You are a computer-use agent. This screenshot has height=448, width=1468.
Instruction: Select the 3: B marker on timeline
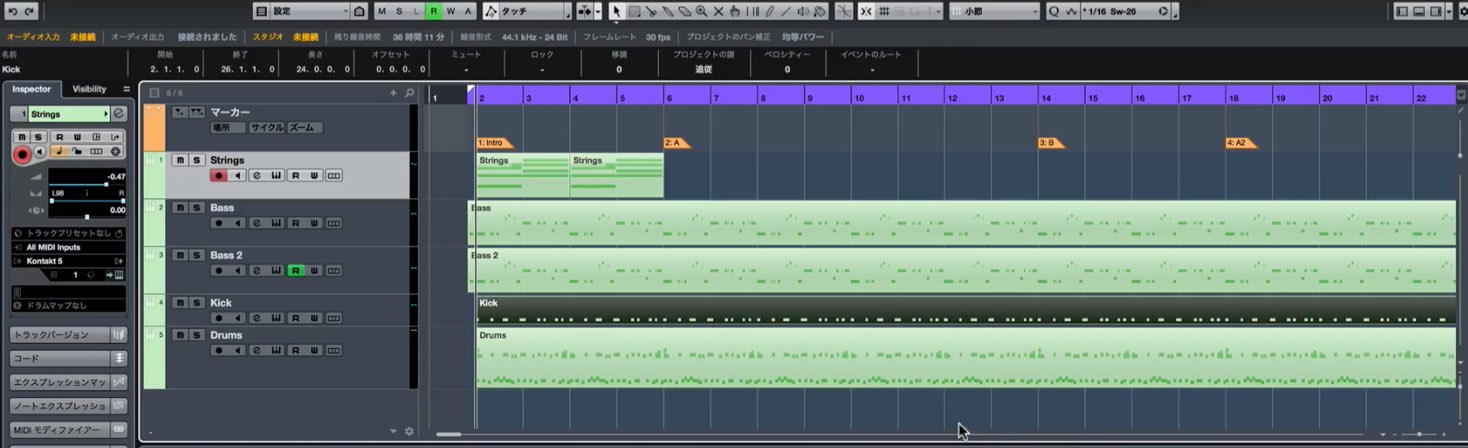(x=1050, y=143)
